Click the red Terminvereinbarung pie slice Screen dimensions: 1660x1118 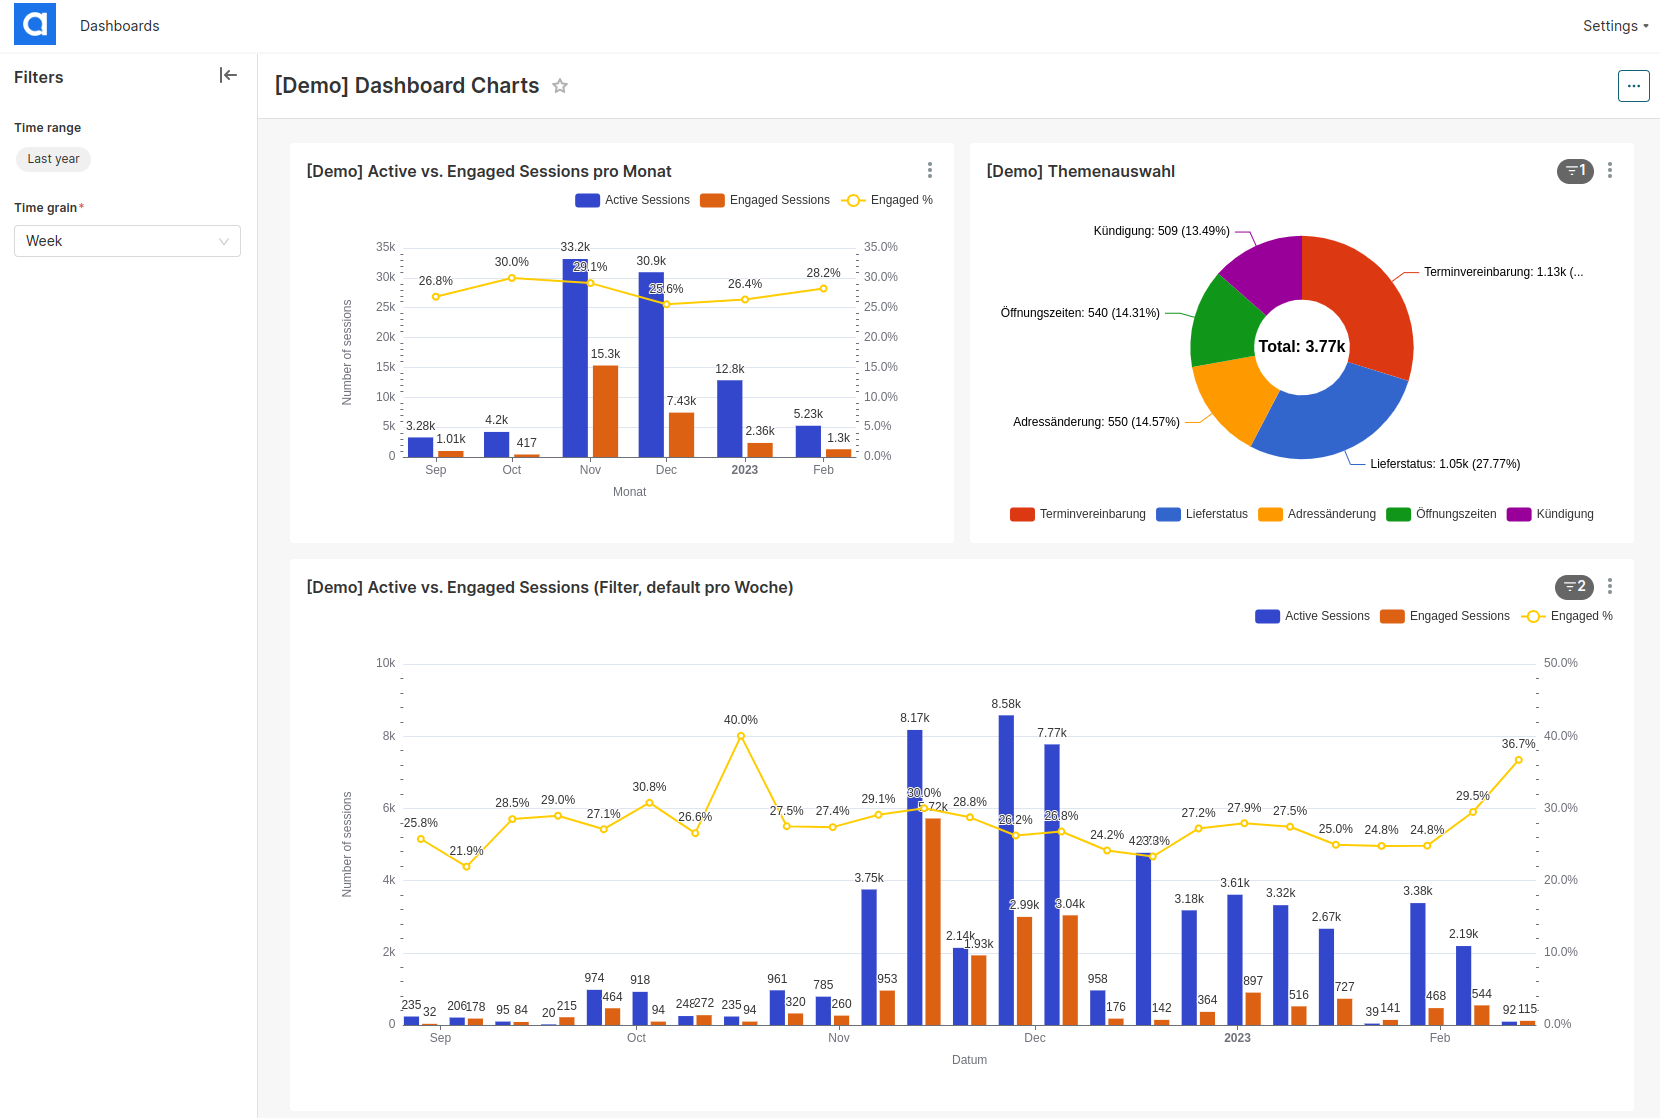[1368, 300]
